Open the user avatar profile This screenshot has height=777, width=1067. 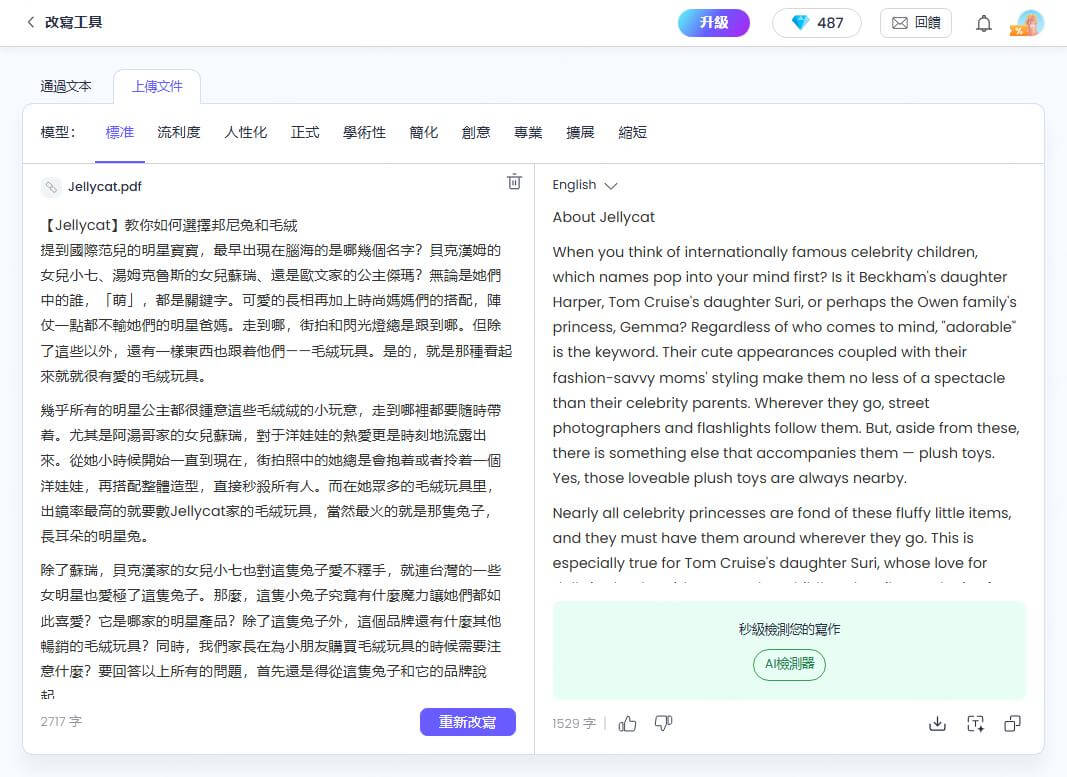(1029, 23)
